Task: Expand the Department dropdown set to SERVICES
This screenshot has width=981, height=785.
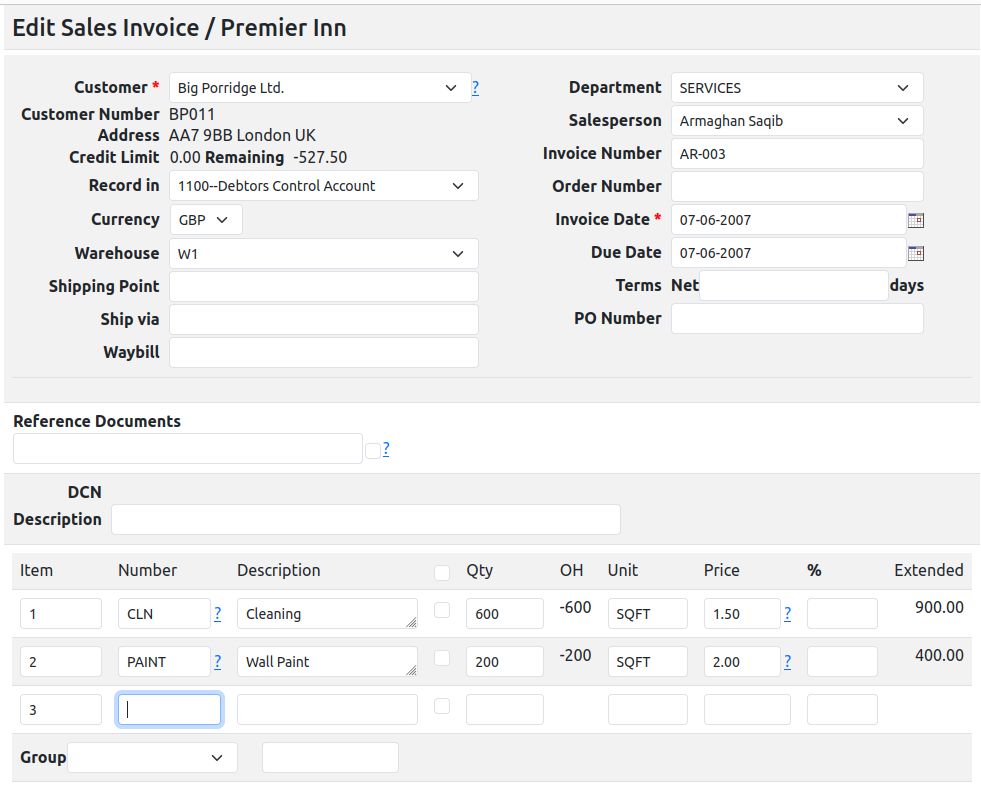Action: [796, 88]
